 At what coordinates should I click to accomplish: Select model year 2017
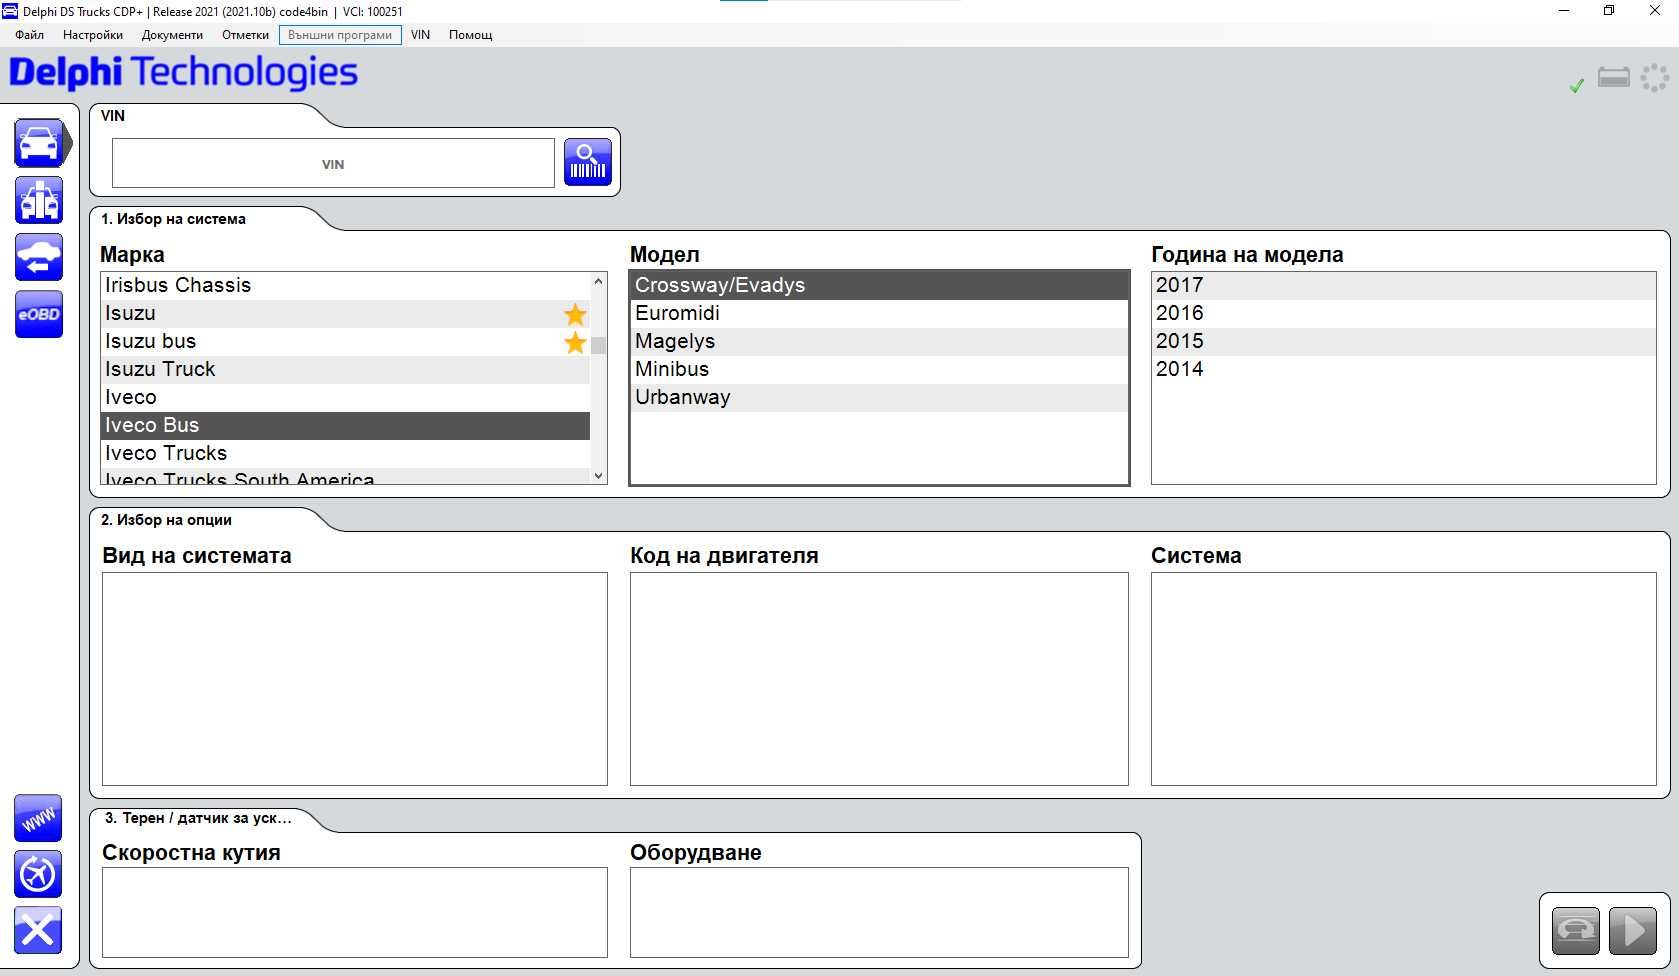[x=1404, y=285]
